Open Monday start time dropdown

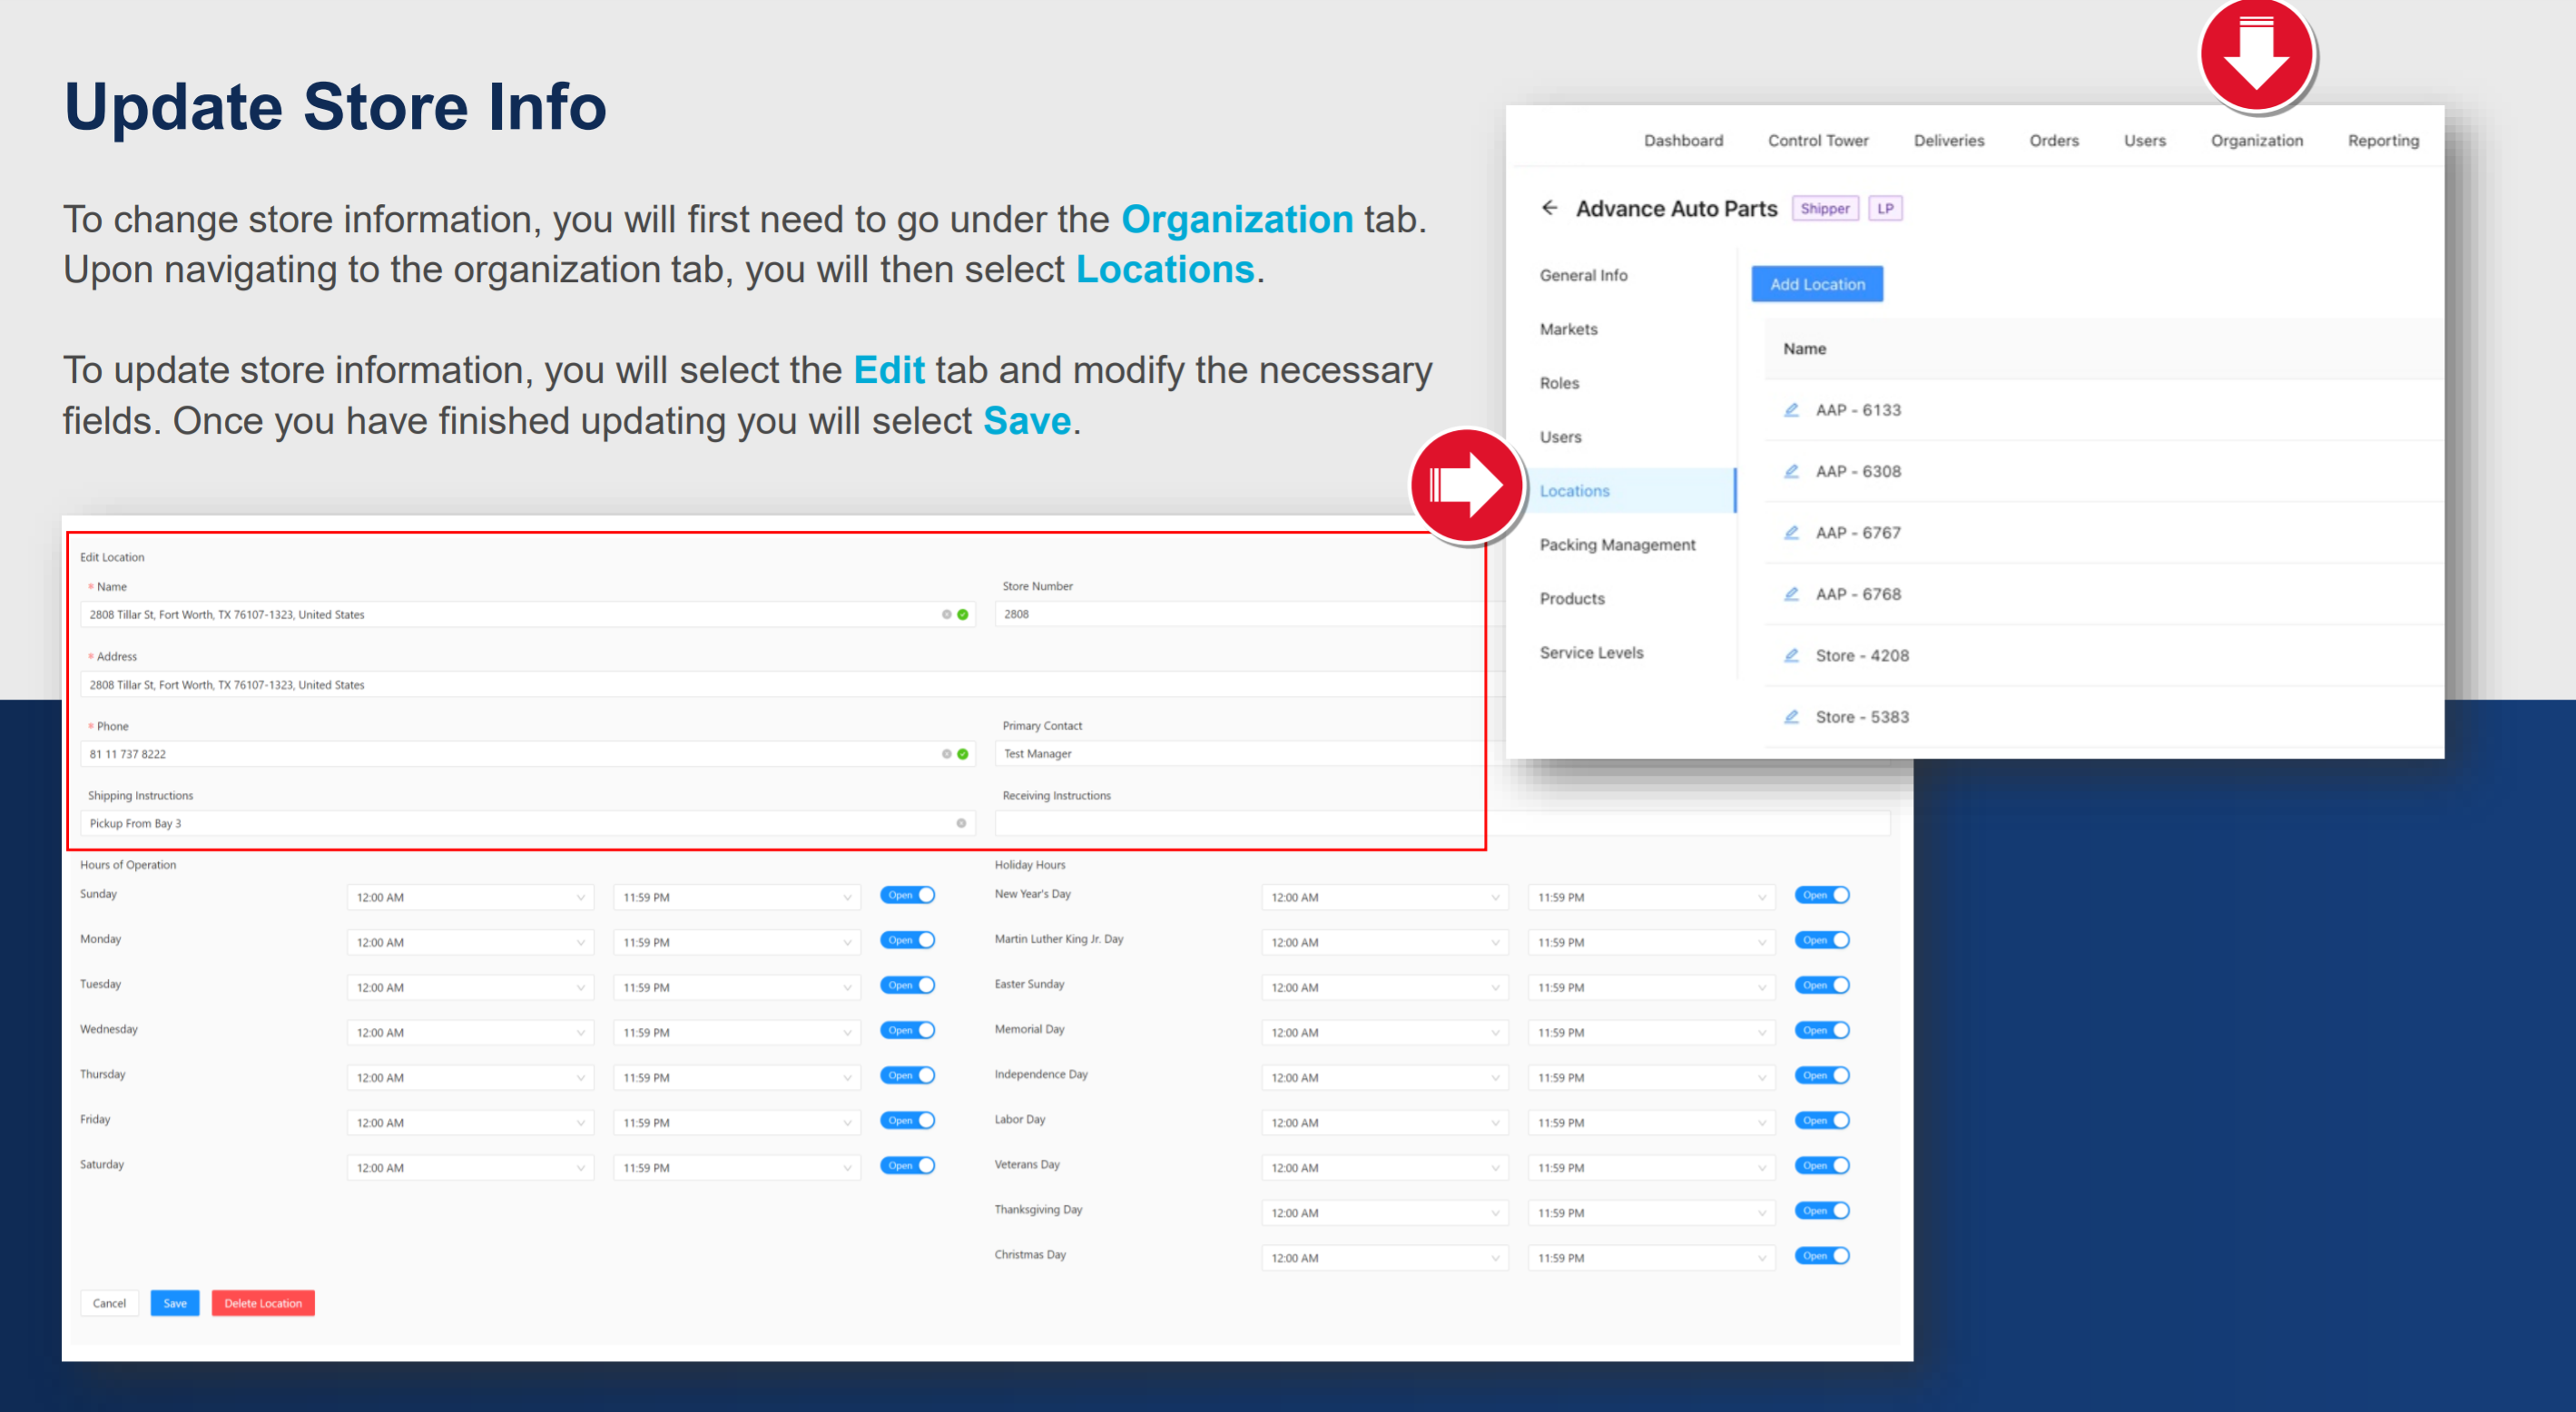tap(470, 942)
